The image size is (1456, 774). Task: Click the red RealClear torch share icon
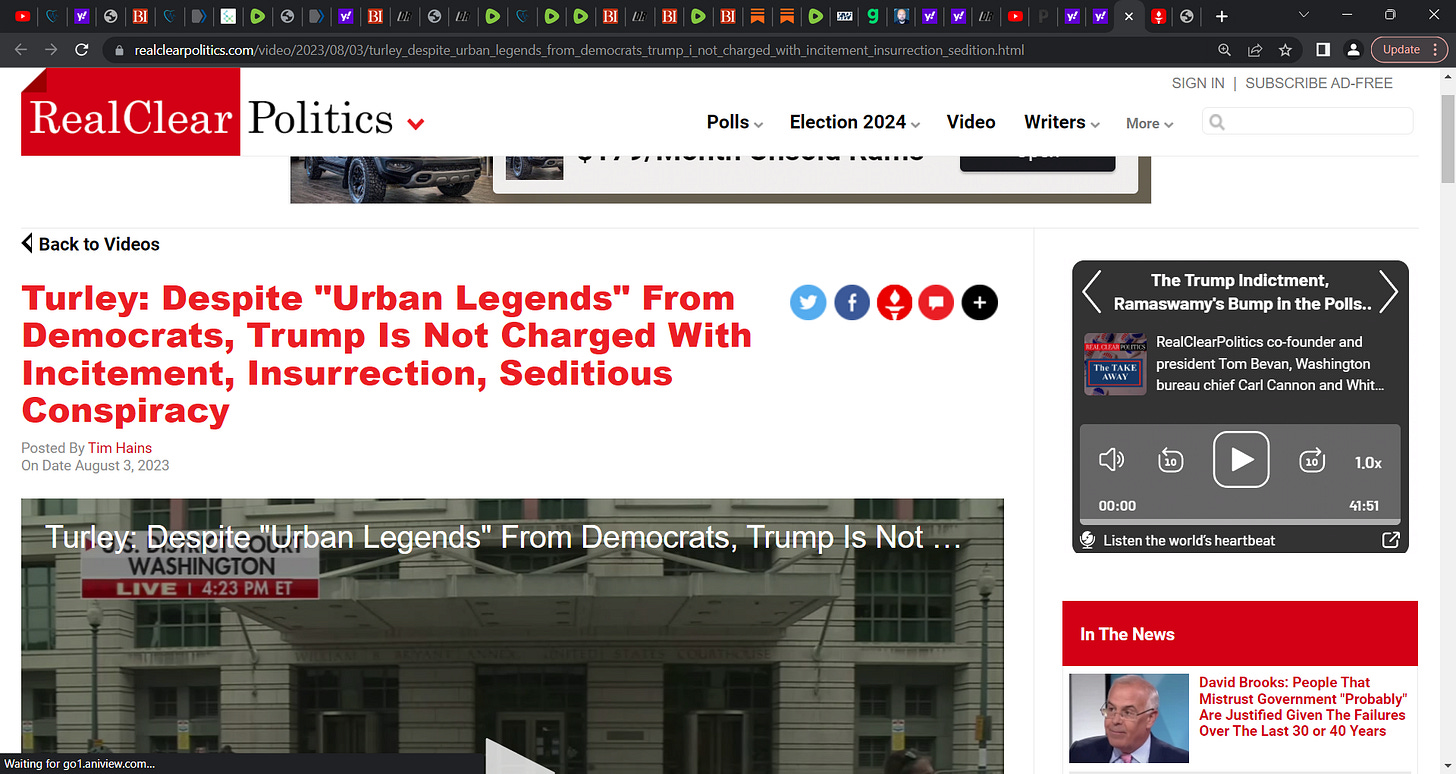pyautogui.click(x=894, y=302)
